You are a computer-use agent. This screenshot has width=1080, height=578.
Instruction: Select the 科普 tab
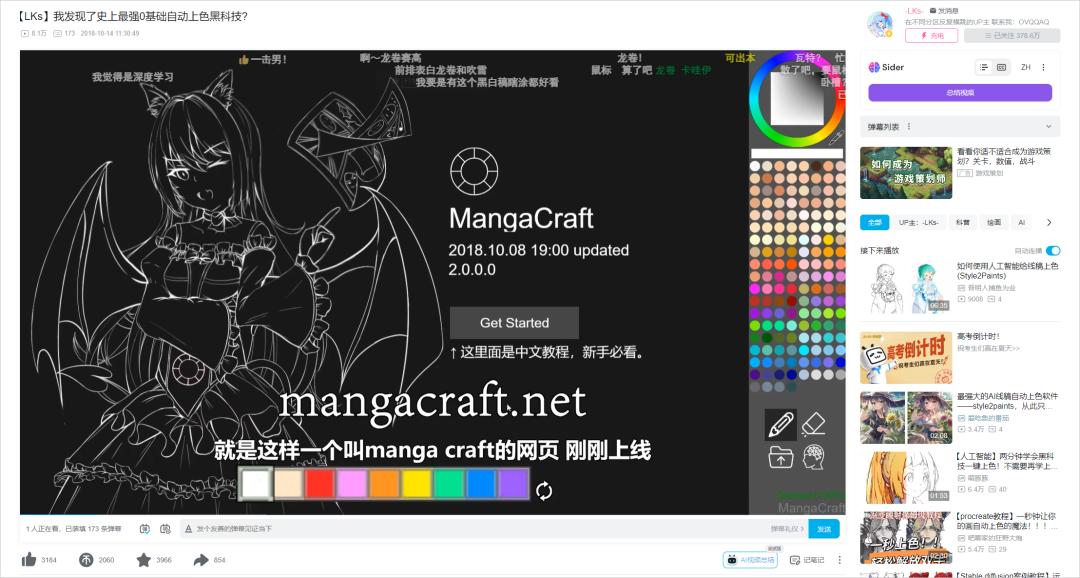click(x=963, y=223)
